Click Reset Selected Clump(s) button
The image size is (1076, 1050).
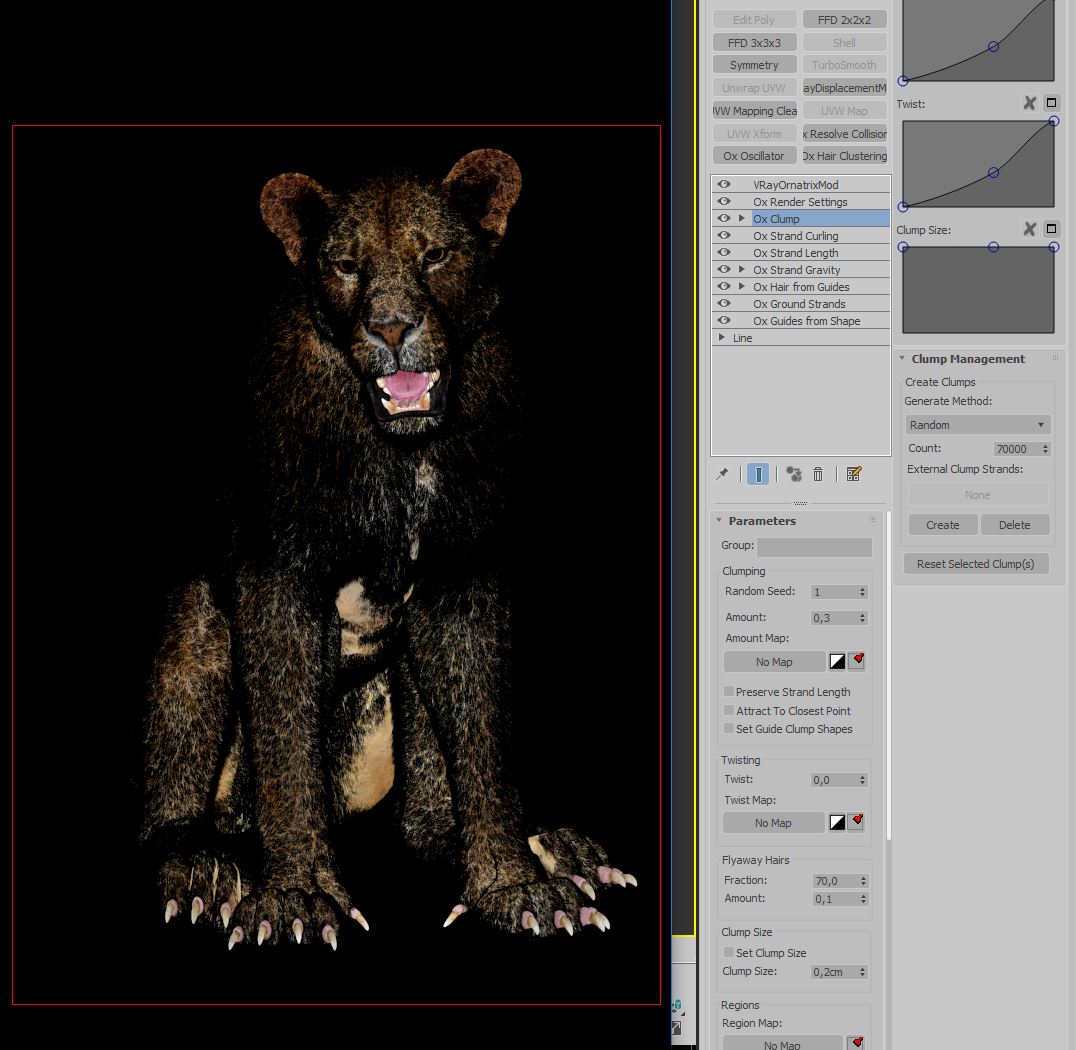click(x=975, y=564)
